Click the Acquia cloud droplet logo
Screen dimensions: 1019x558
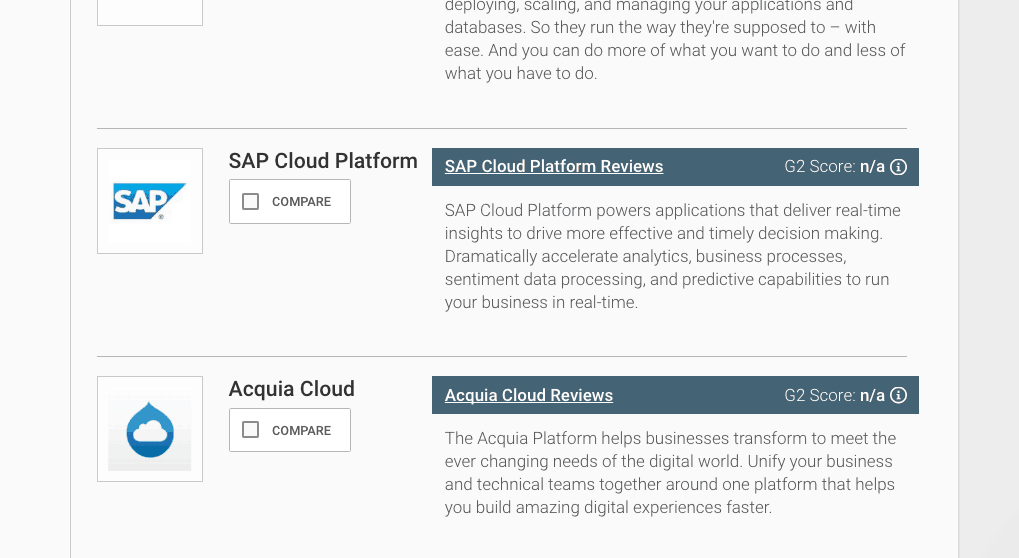tap(150, 429)
